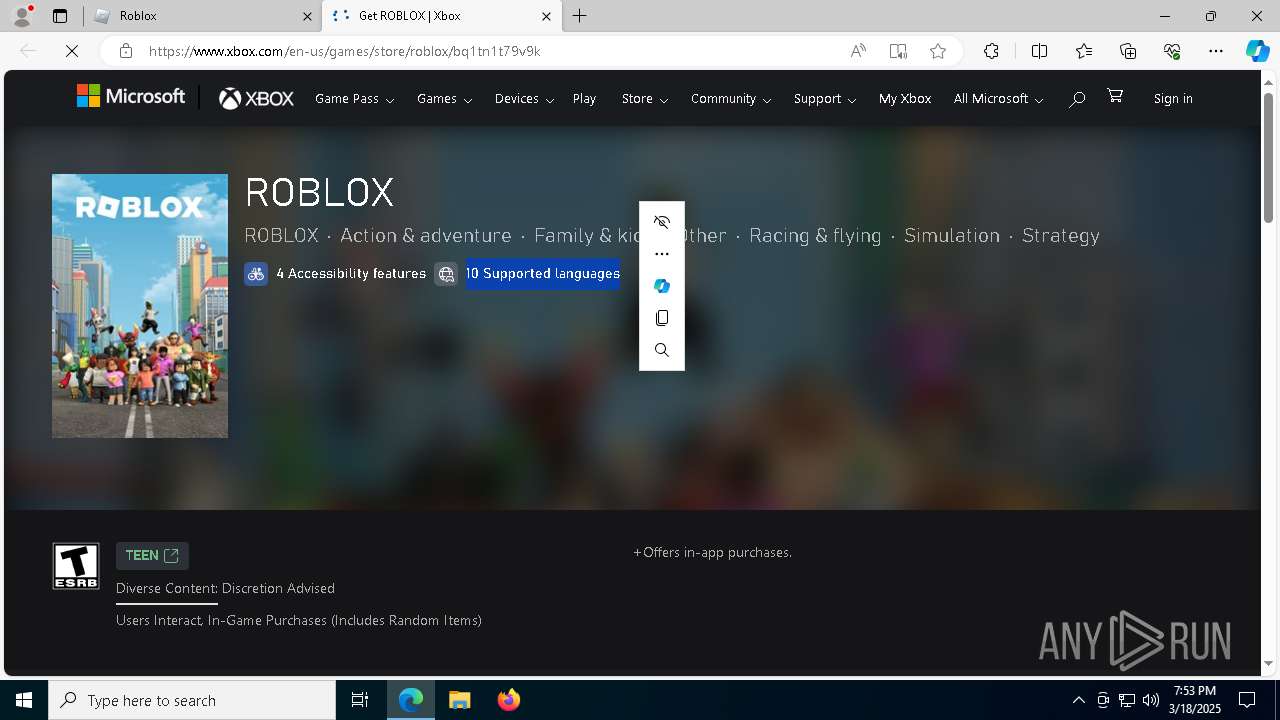Stop loading the page
The height and width of the screenshot is (720, 1280).
point(72,51)
